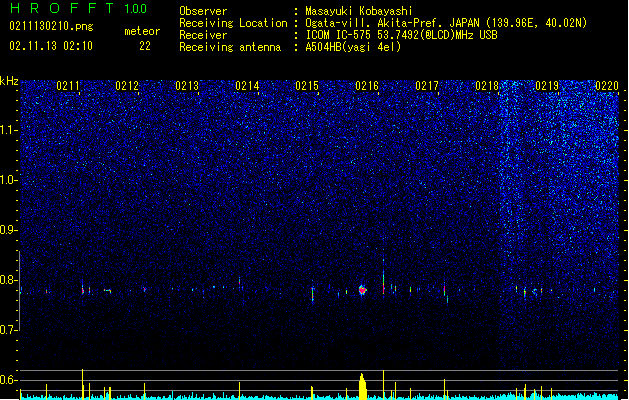Click the 0215 time marker
Image resolution: width=629 pixels, height=400 pixels.
click(307, 86)
